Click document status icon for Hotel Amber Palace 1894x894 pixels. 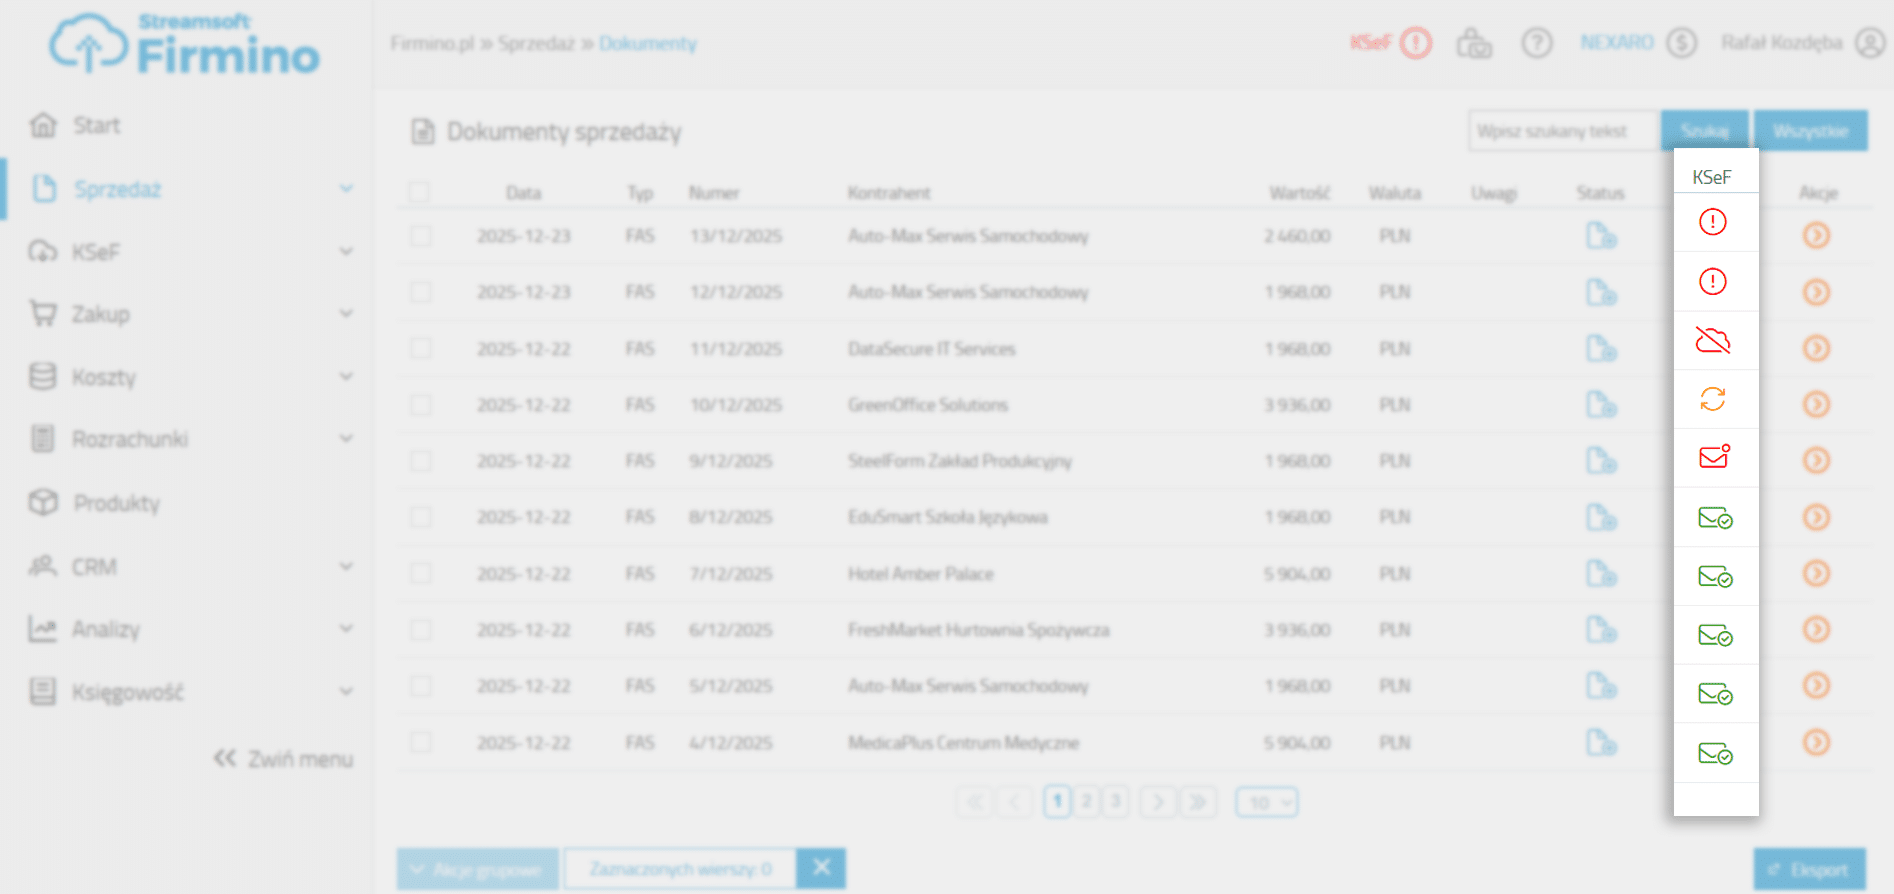[1600, 574]
